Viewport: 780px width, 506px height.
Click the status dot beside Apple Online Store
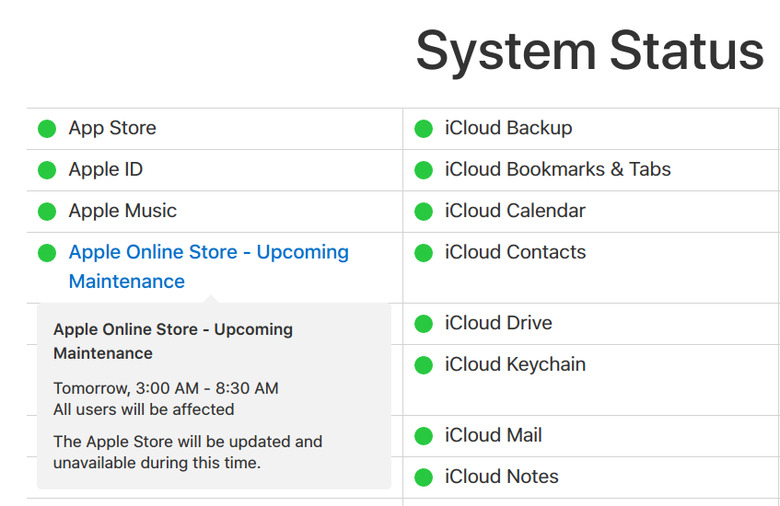pos(47,253)
